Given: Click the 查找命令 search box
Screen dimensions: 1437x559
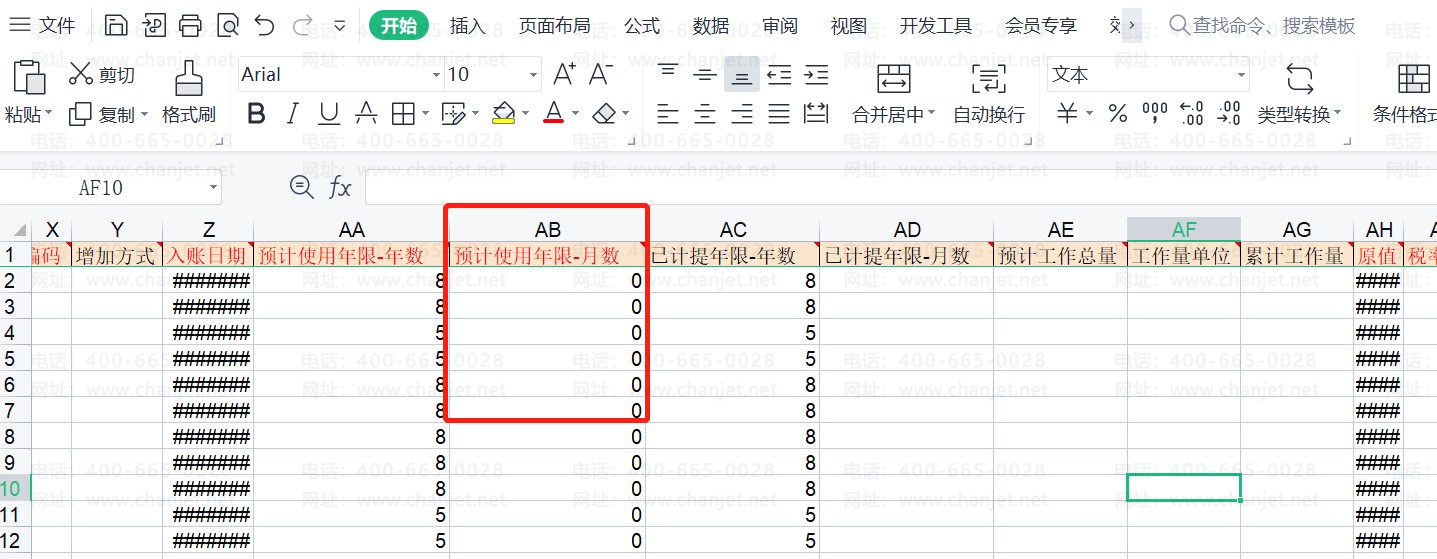Looking at the screenshot, I should (x=1264, y=26).
